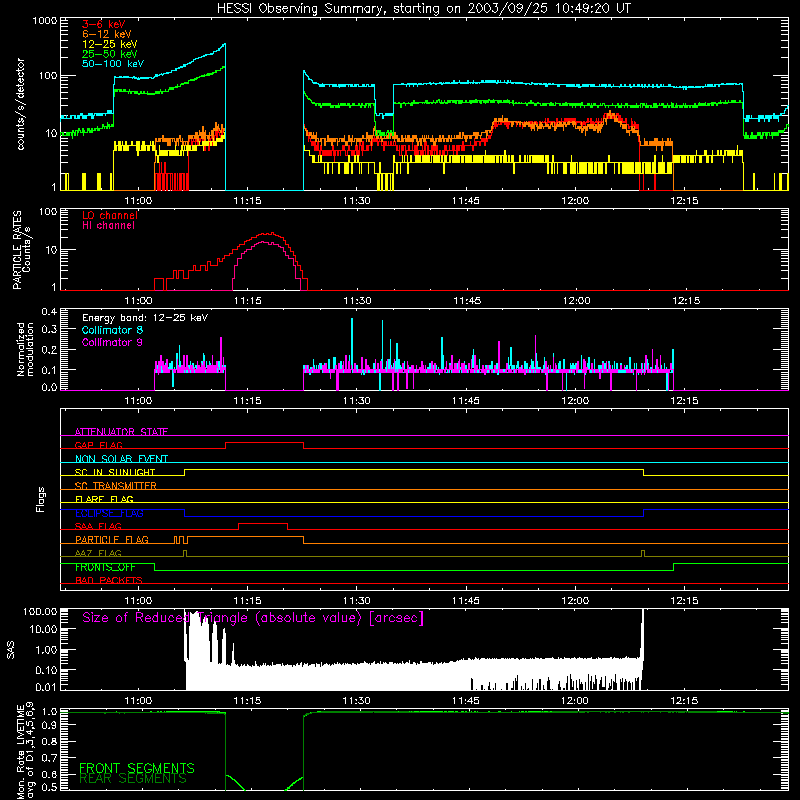The height and width of the screenshot is (800, 800).
Task: Click the SAS axis label
Action: click(10, 650)
